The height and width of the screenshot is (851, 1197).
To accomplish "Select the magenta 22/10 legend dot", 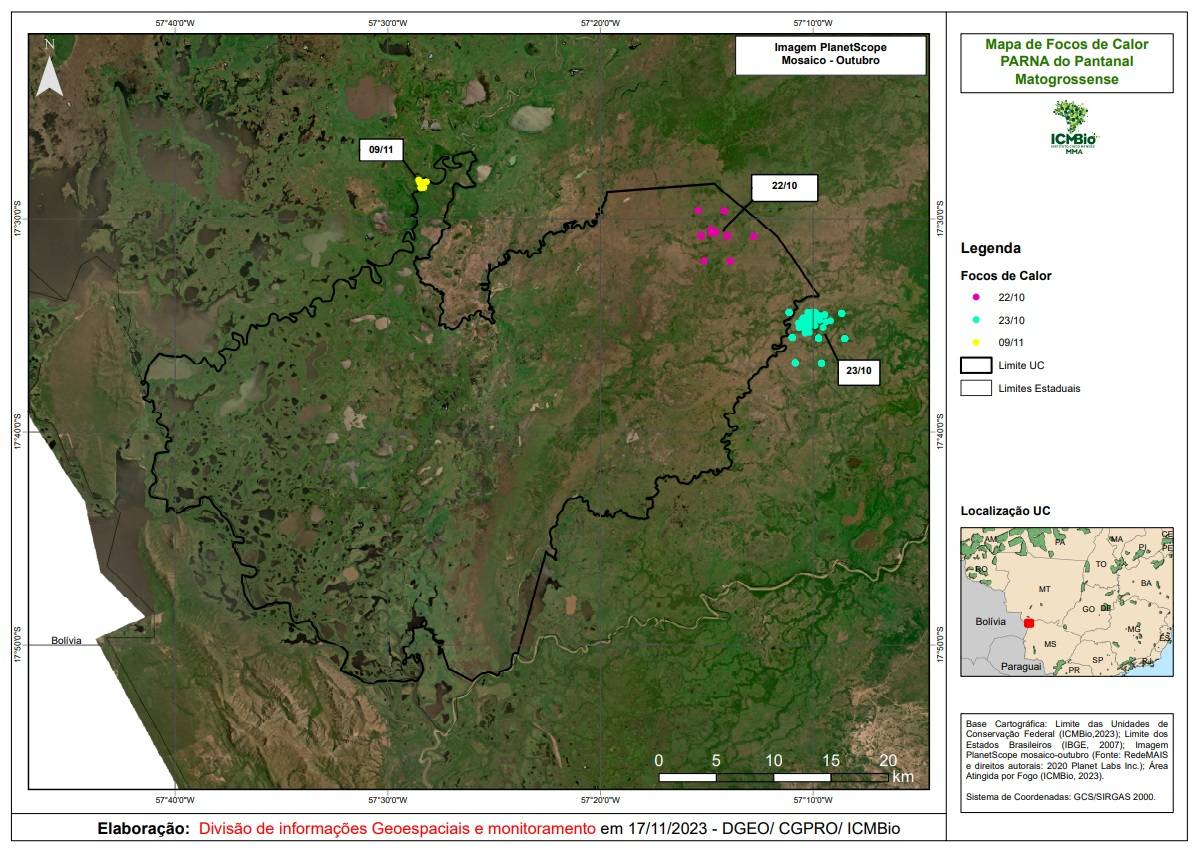I will pos(976,298).
